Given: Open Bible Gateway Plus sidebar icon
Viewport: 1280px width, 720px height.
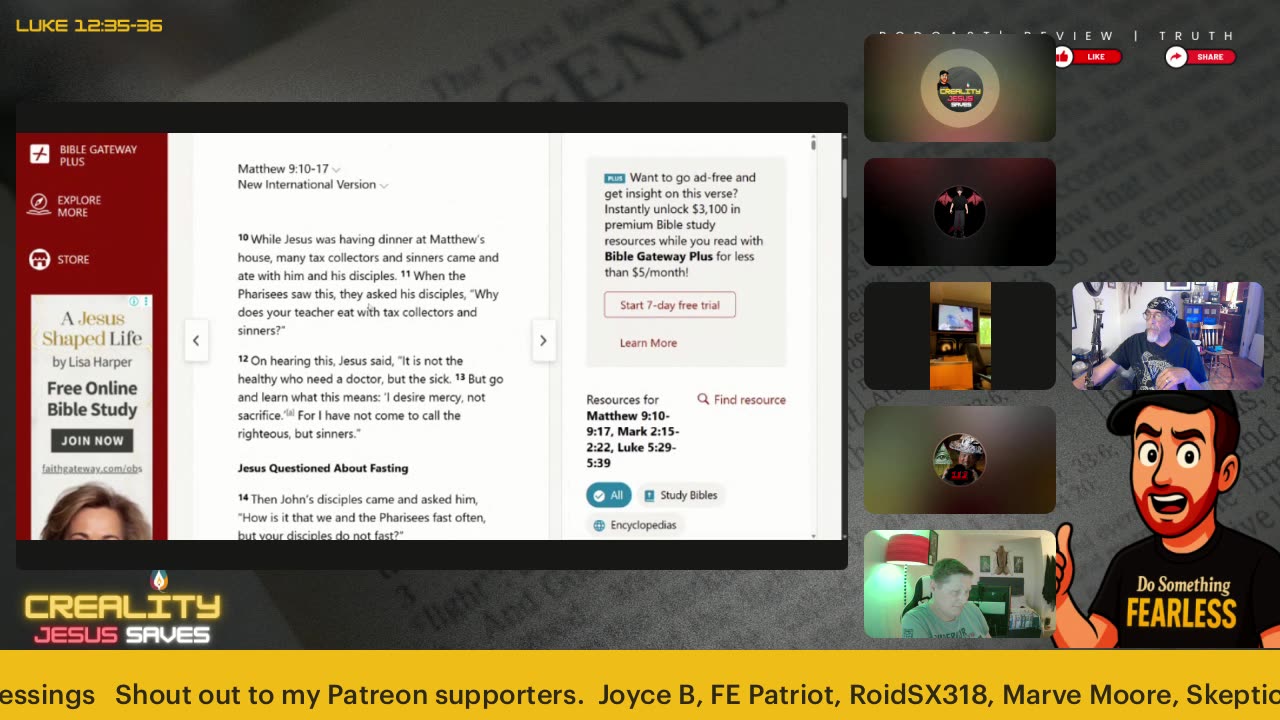Looking at the screenshot, I should [x=39, y=154].
